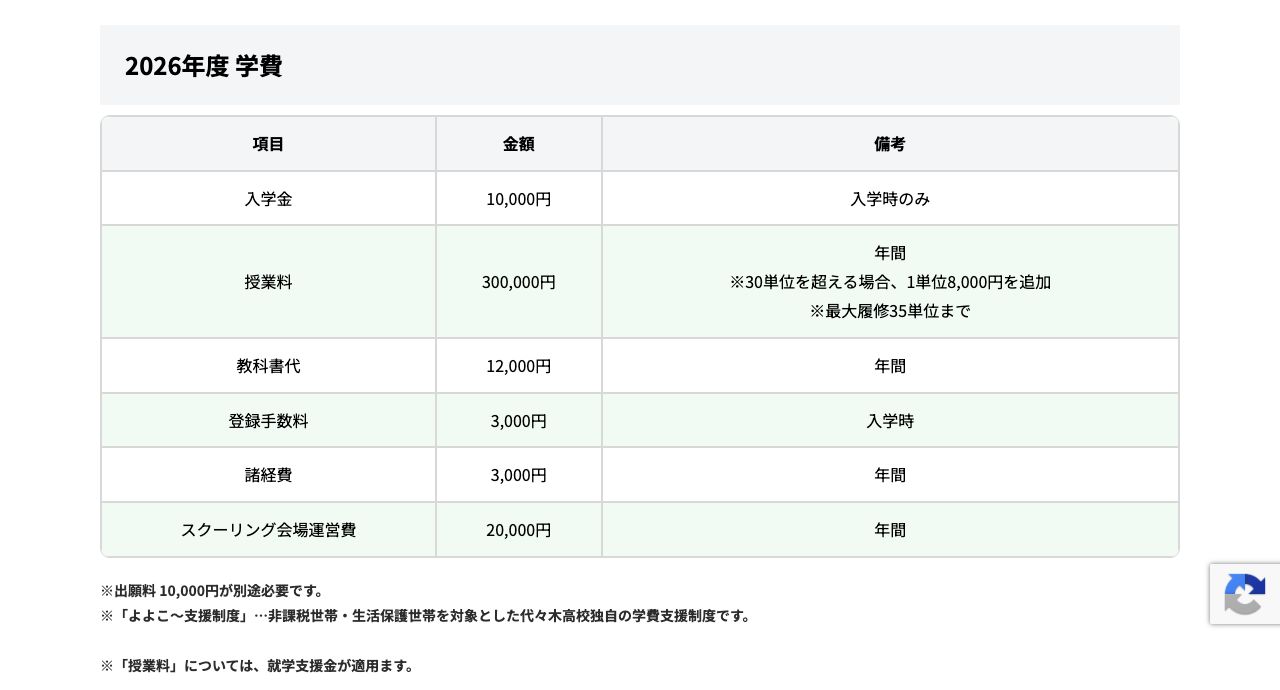Image resolution: width=1280 pixels, height=690 pixels.
Task: Select the '諸経費' row label
Action: (268, 475)
